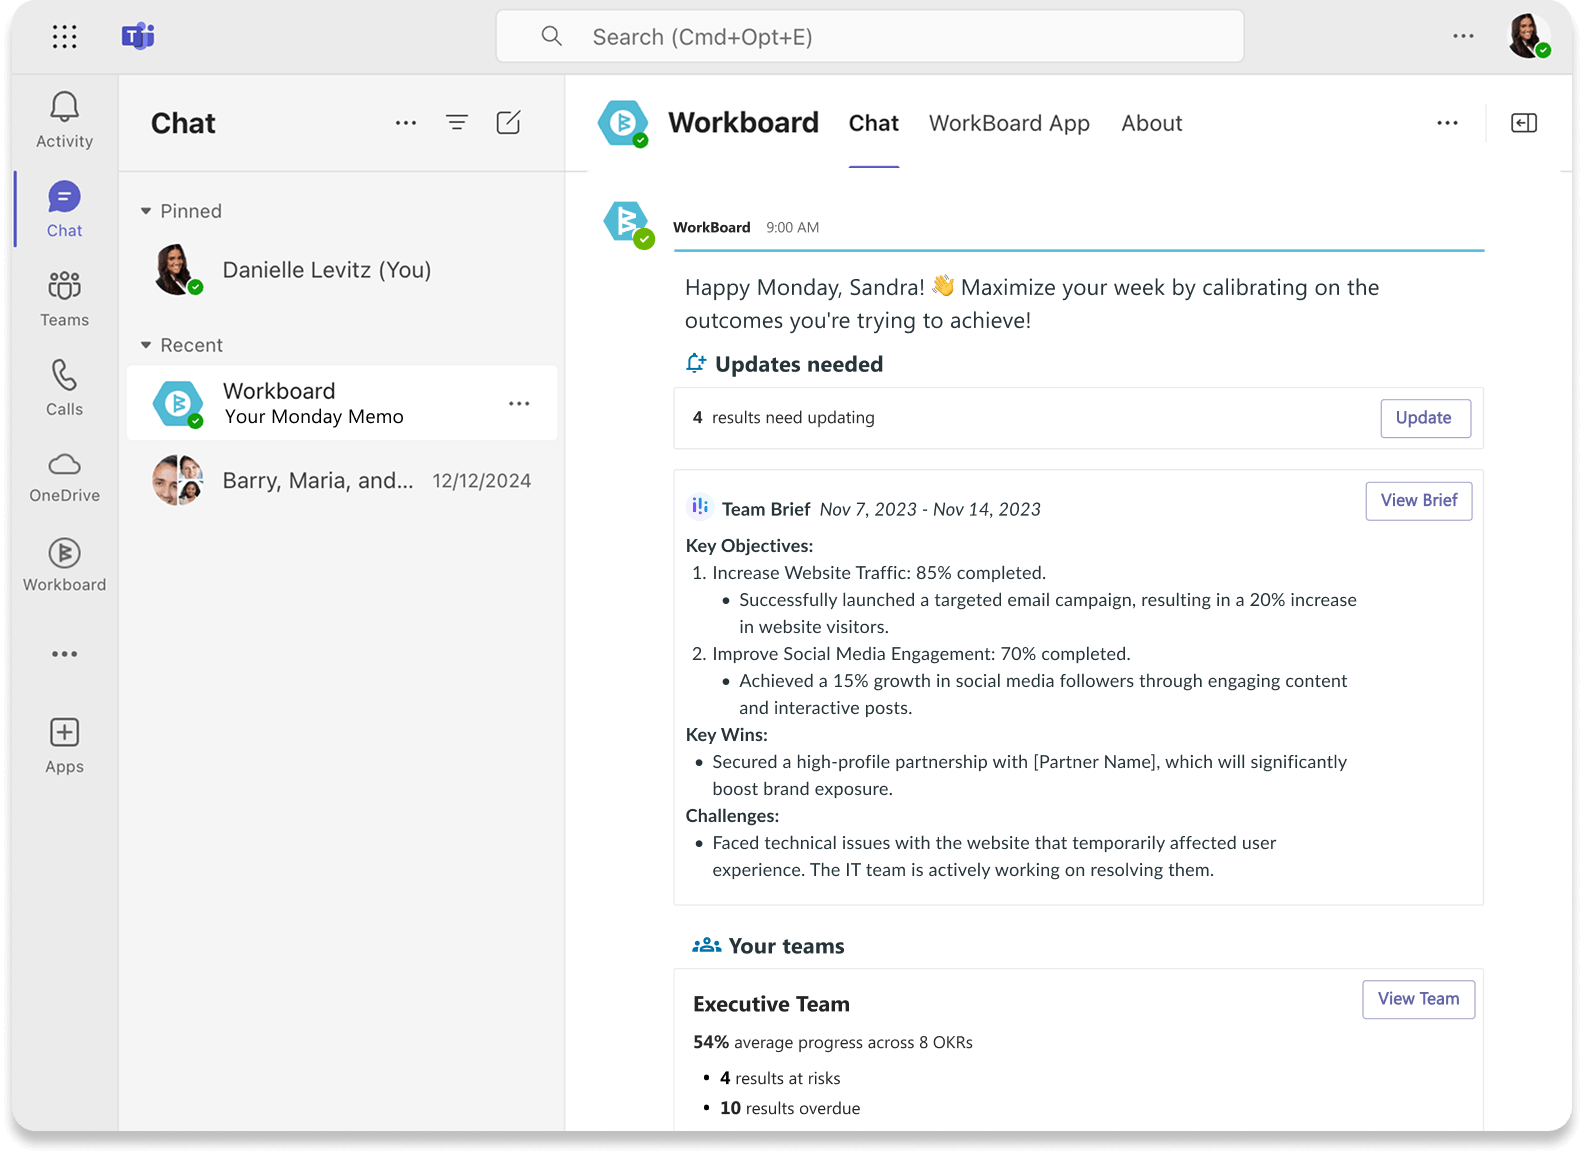Screen dimensions: 1584x1155
Task: Click in the Search box
Action: pyautogui.click(x=870, y=37)
